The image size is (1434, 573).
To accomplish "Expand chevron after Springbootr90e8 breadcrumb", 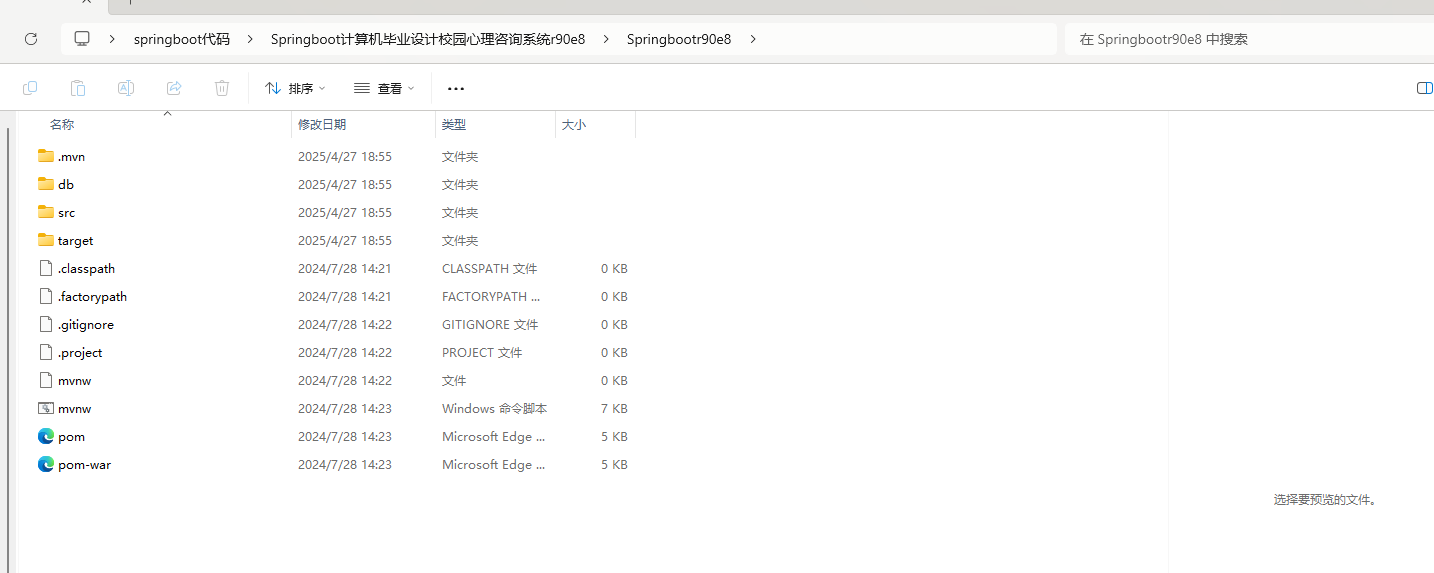I will pos(752,39).
